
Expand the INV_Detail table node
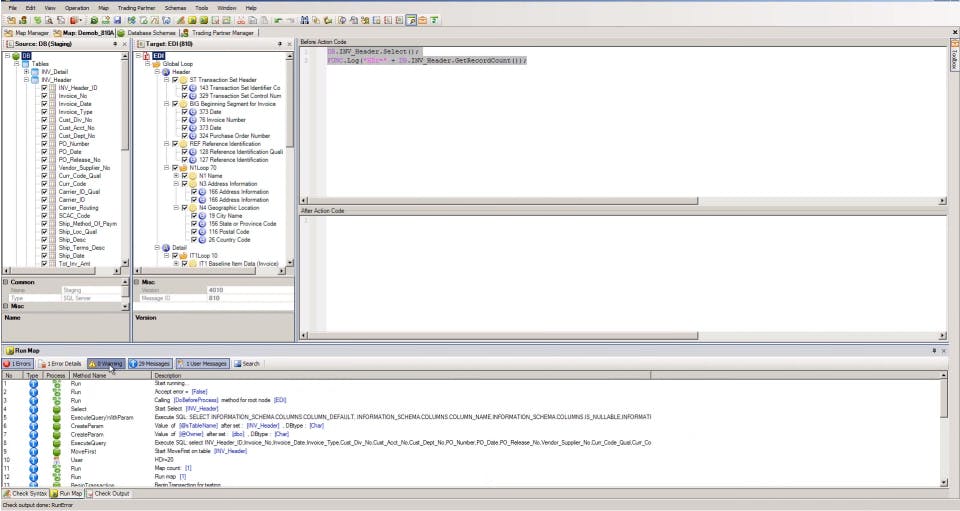pos(25,72)
